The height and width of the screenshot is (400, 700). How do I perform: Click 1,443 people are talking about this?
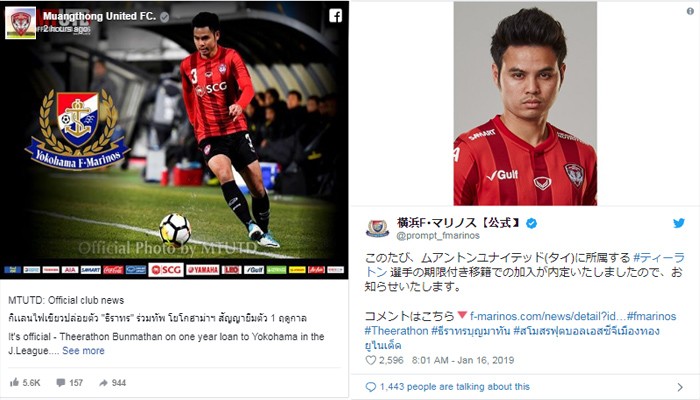(454, 387)
